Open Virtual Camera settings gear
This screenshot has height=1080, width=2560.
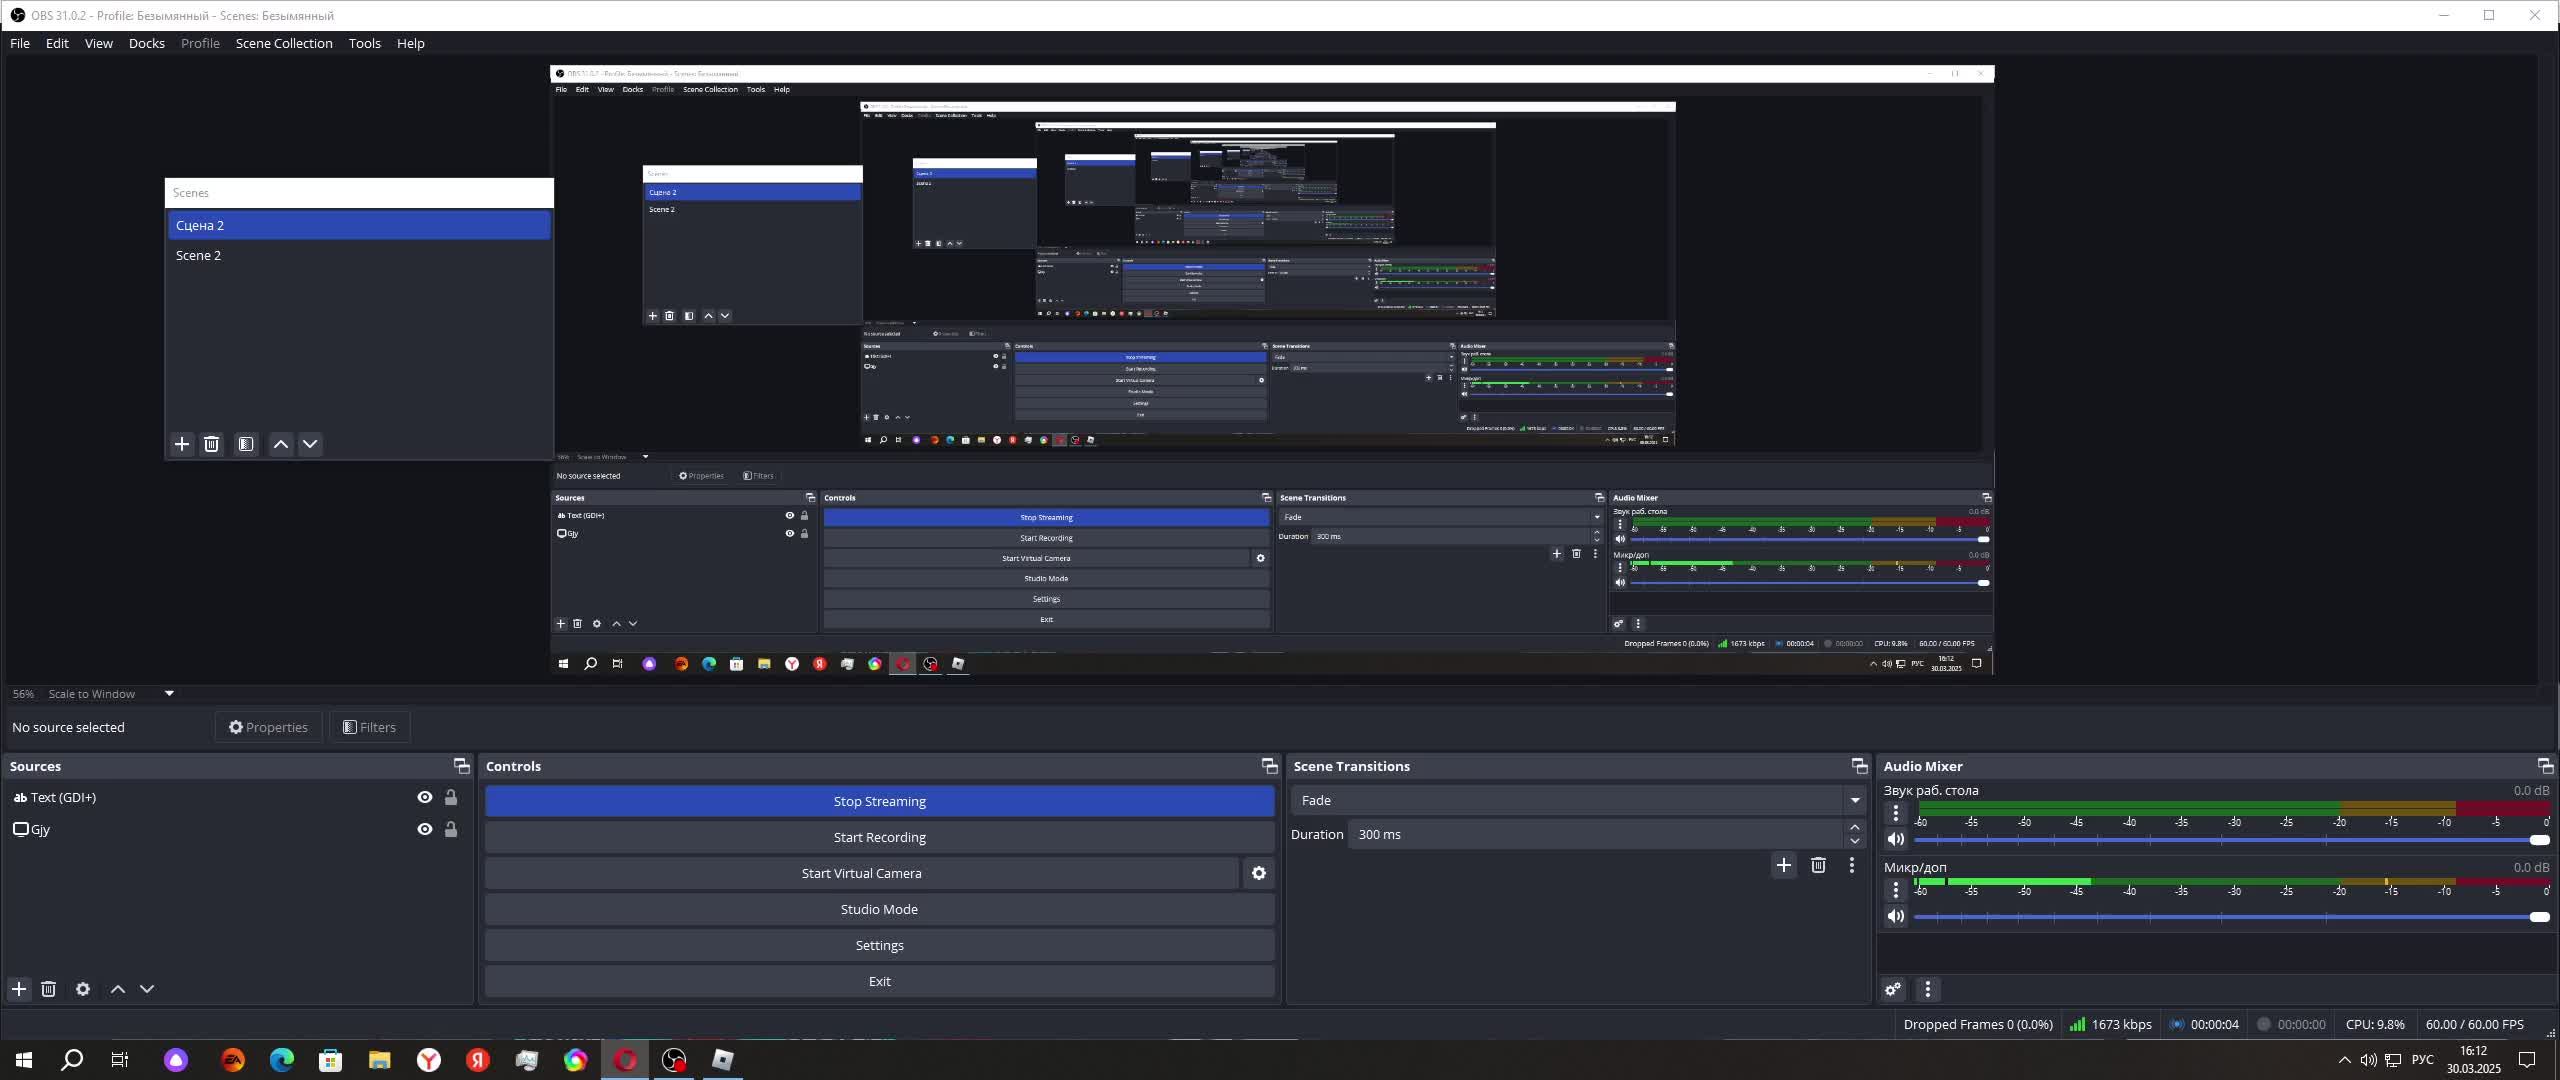1259,873
